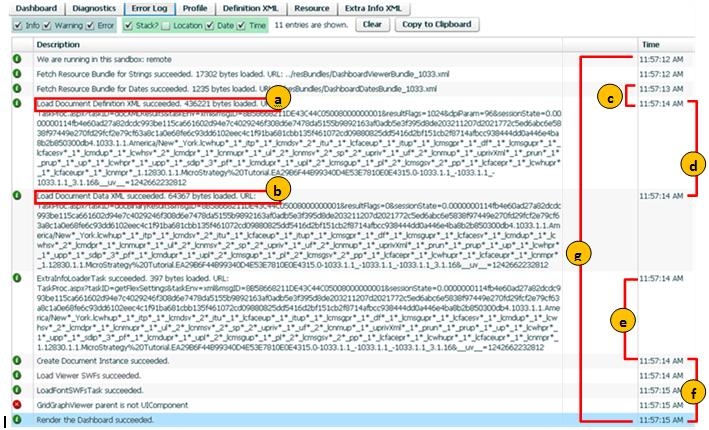This screenshot has width=709, height=430.
Task: Toggle the Time column checkbox
Action: pos(242,25)
